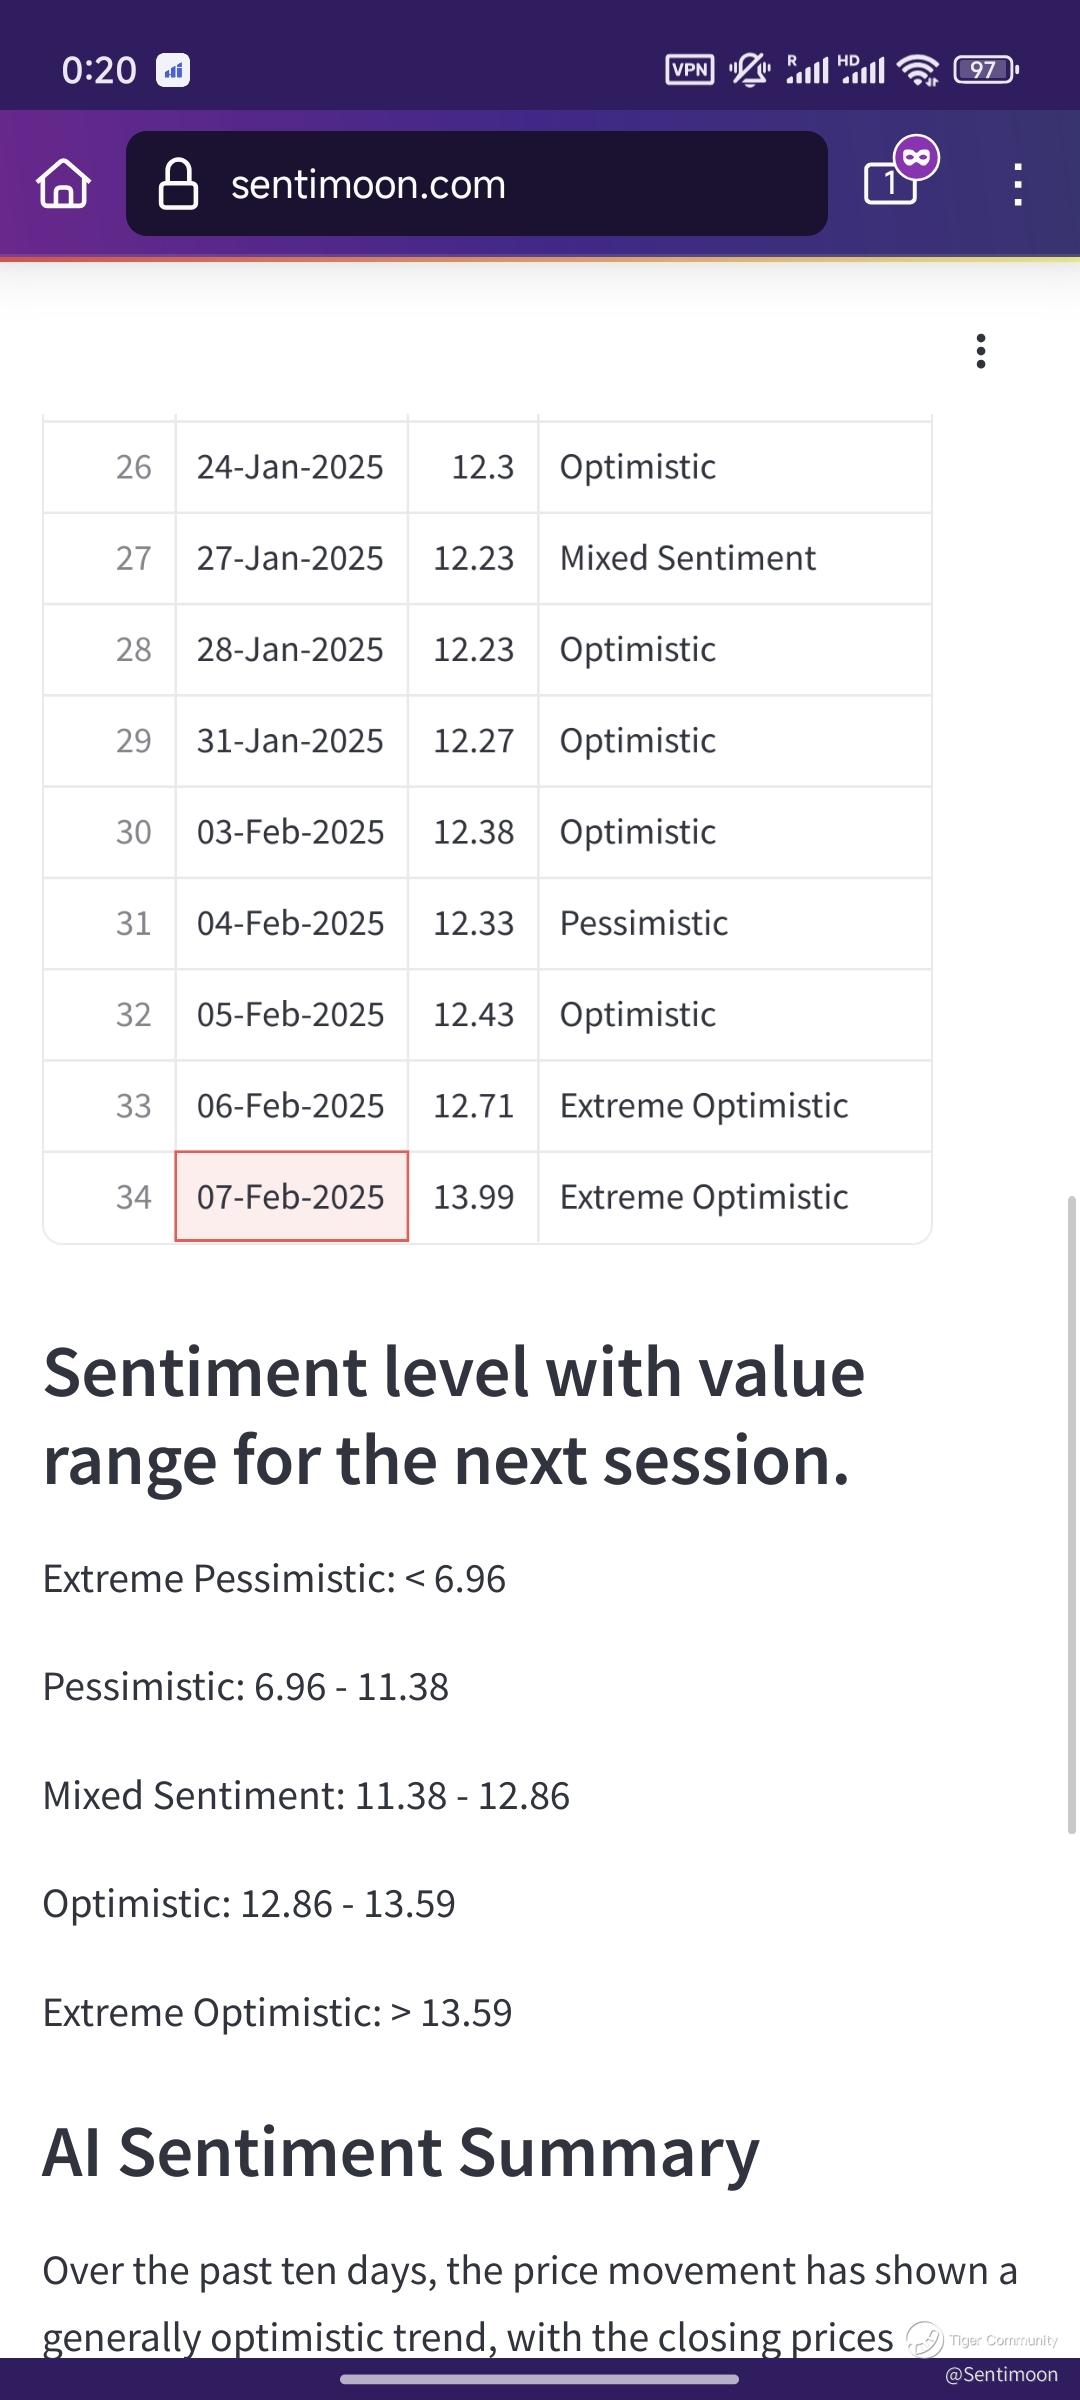Tap the VPN status icon
1080x2400 pixels.
pyautogui.click(x=689, y=69)
